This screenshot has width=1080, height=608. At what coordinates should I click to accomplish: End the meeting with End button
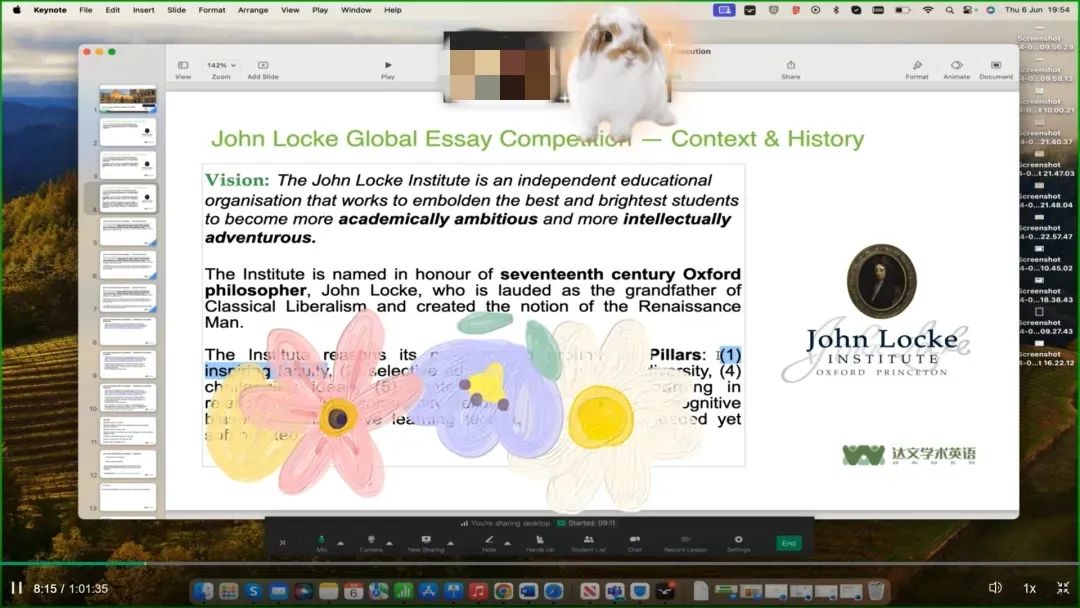coord(789,543)
